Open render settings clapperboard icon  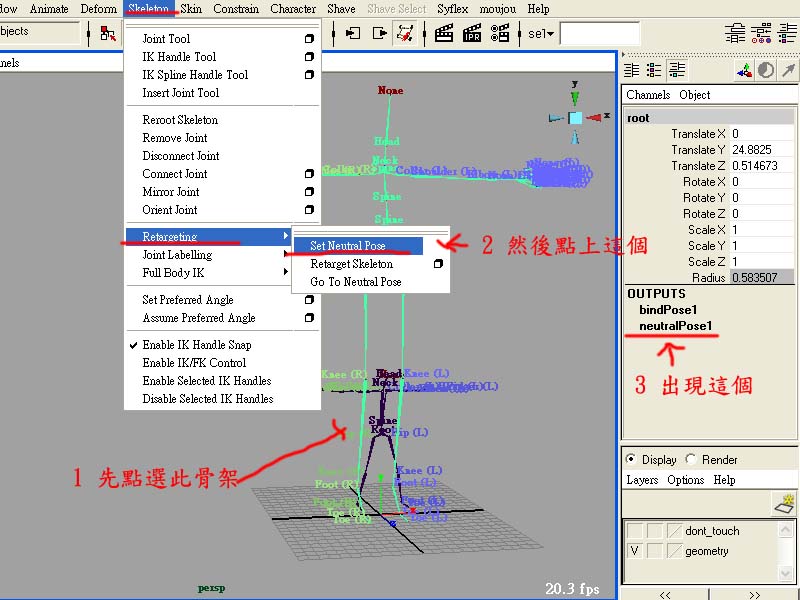click(499, 34)
